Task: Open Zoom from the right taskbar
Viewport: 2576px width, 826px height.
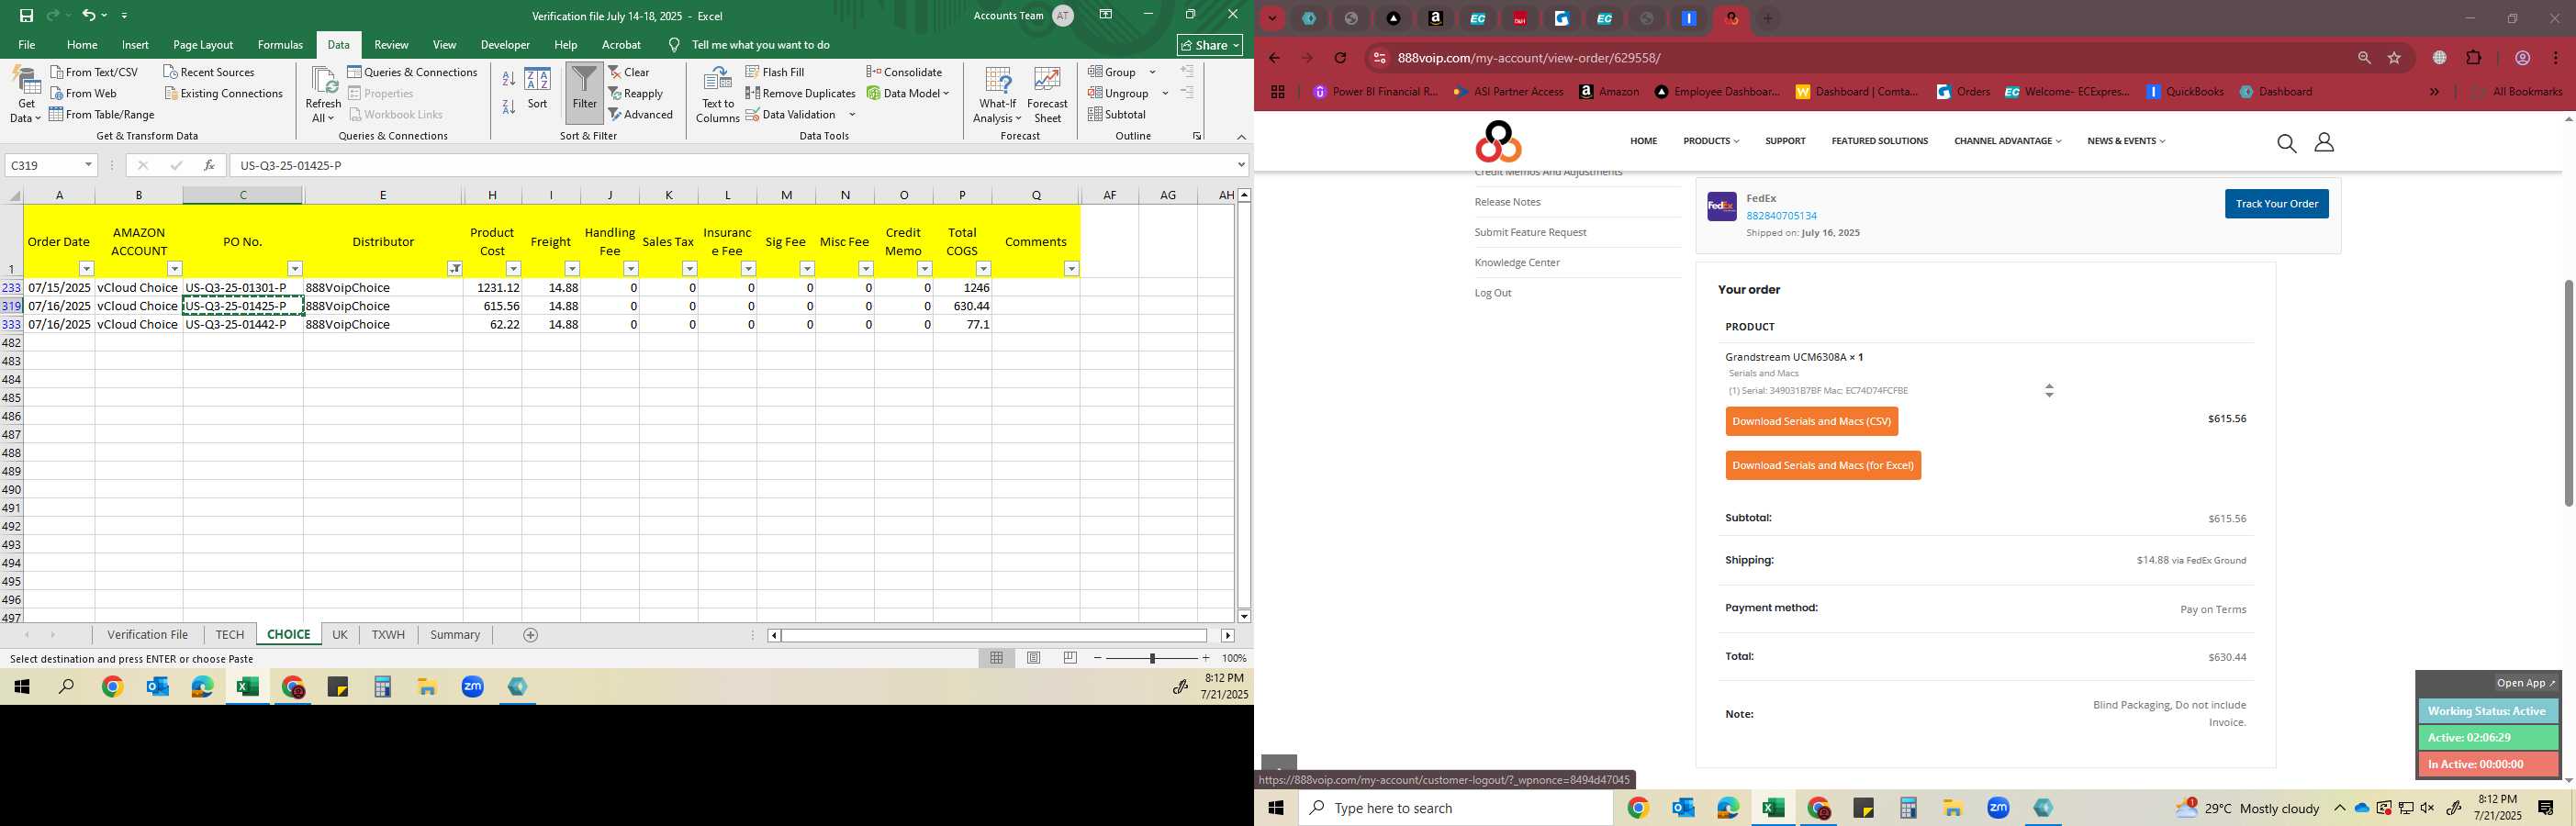Action: pos(1998,808)
